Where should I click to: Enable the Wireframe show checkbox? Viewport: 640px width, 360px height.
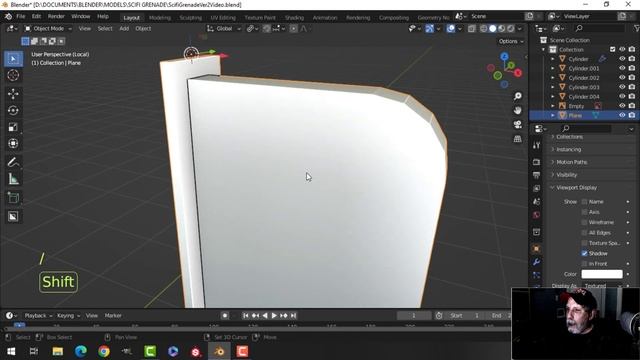[584, 222]
